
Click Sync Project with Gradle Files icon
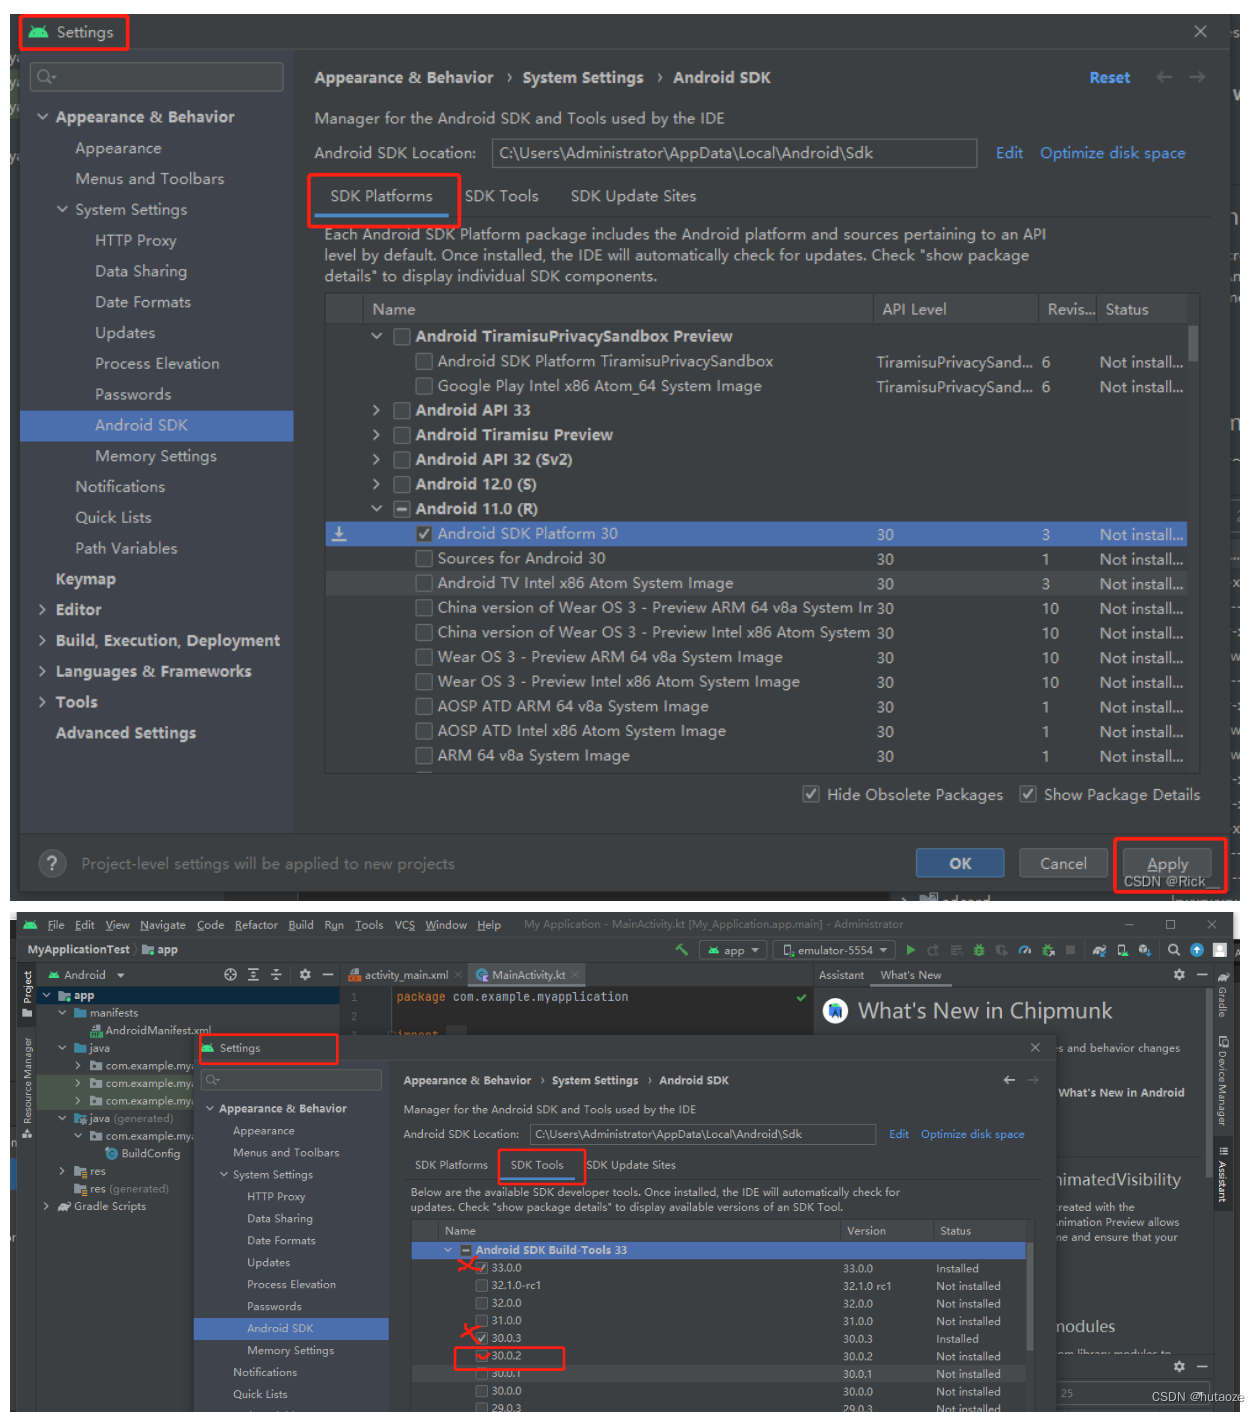click(x=1099, y=950)
